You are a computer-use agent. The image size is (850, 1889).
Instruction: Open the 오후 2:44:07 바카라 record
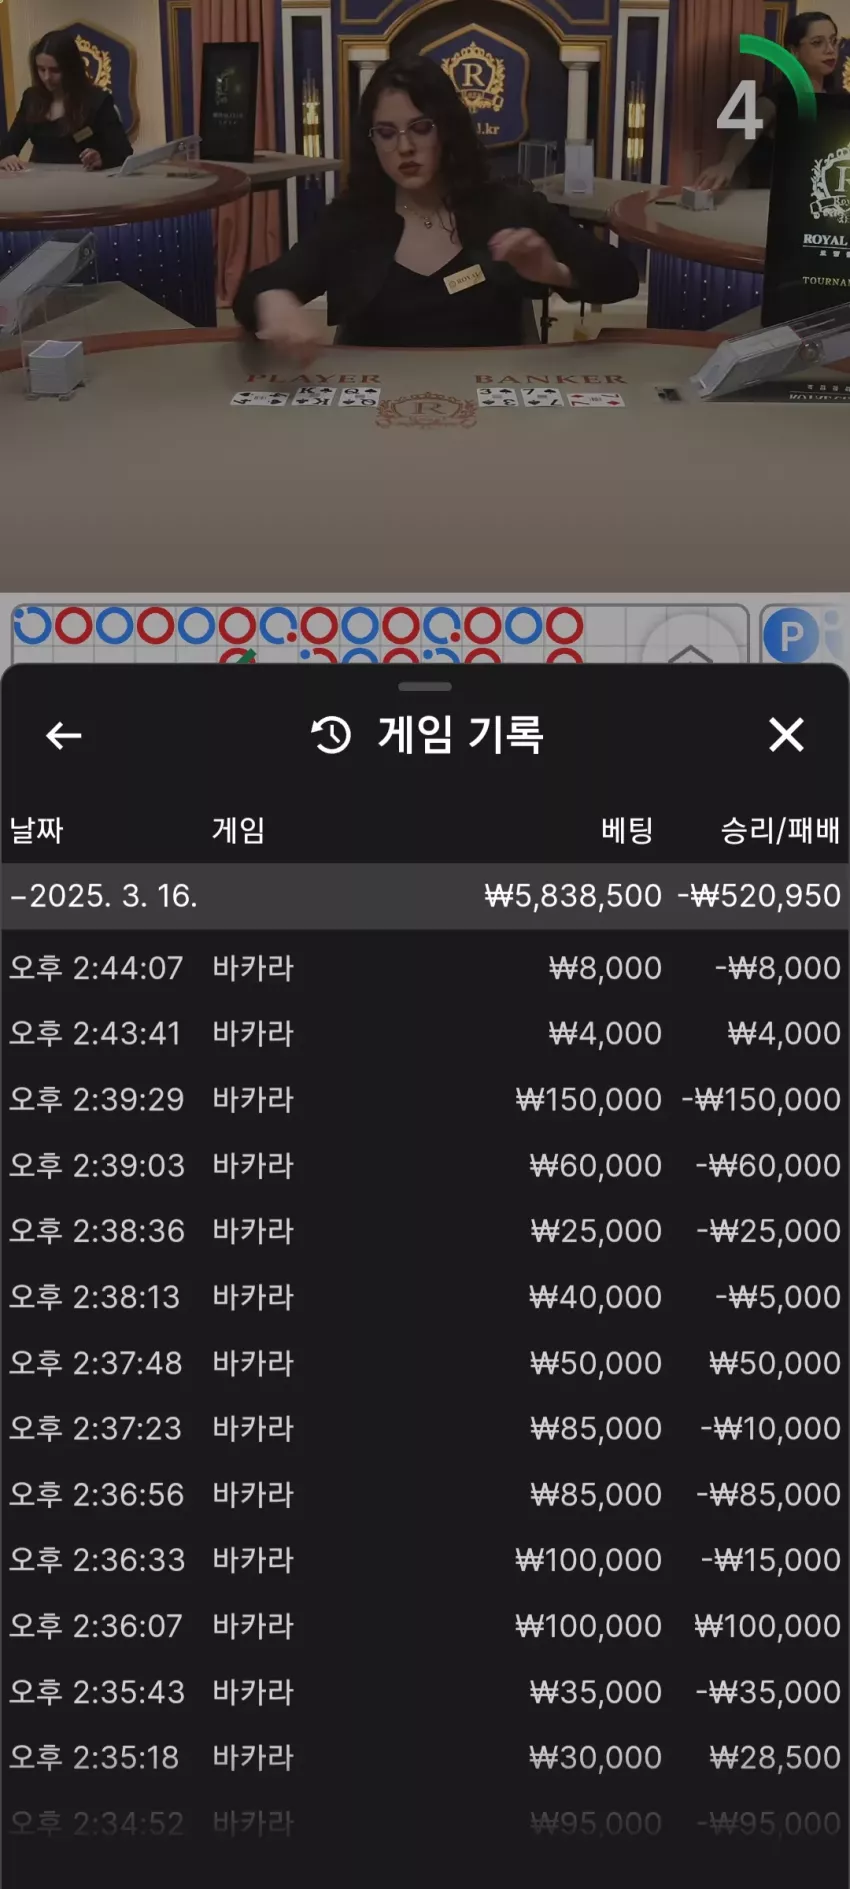[x=424, y=968]
